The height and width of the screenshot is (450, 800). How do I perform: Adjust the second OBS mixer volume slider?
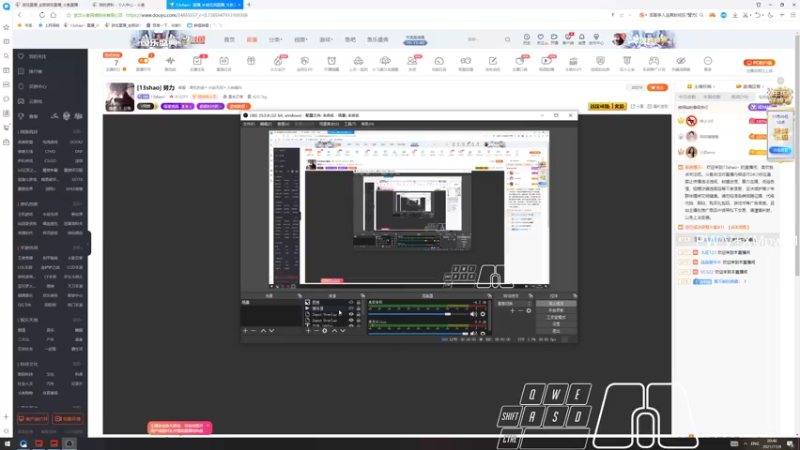(x=418, y=334)
